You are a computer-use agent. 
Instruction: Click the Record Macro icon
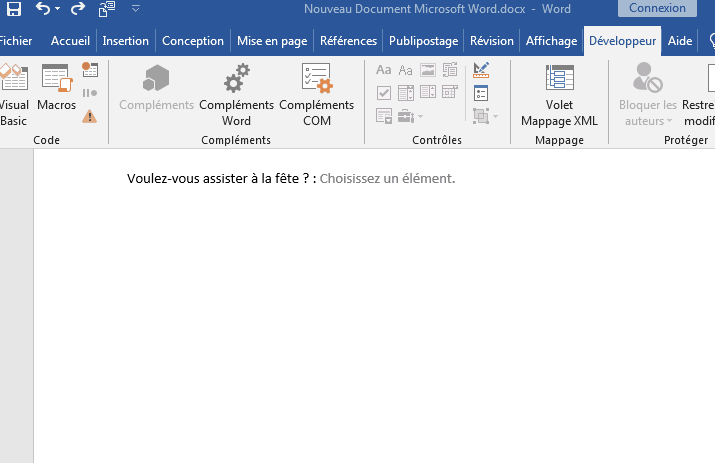coord(90,70)
